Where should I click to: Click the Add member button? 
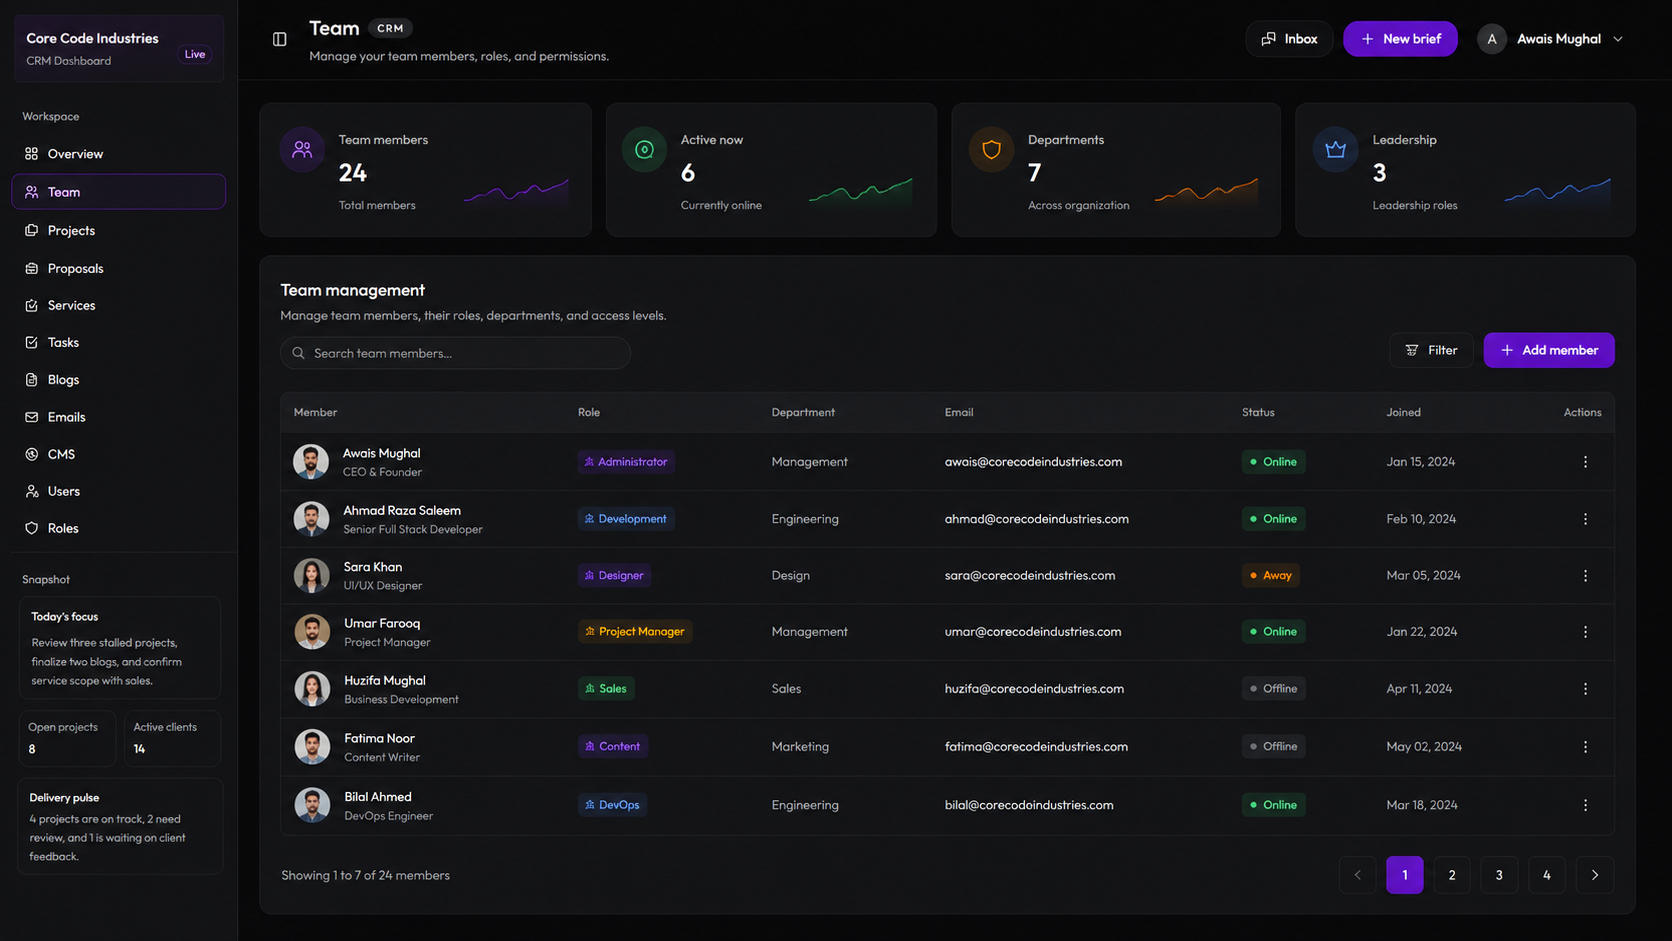[1549, 350]
